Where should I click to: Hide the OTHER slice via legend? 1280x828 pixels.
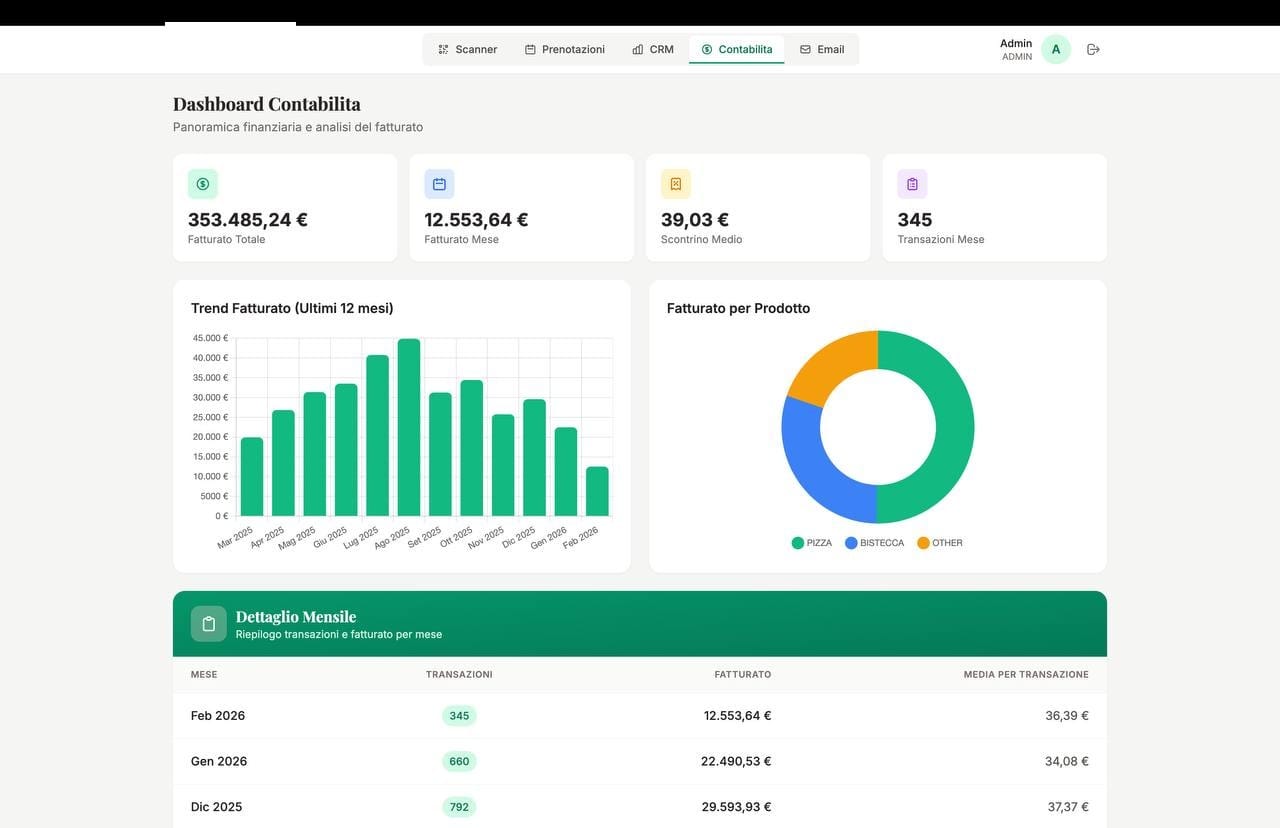coord(941,541)
